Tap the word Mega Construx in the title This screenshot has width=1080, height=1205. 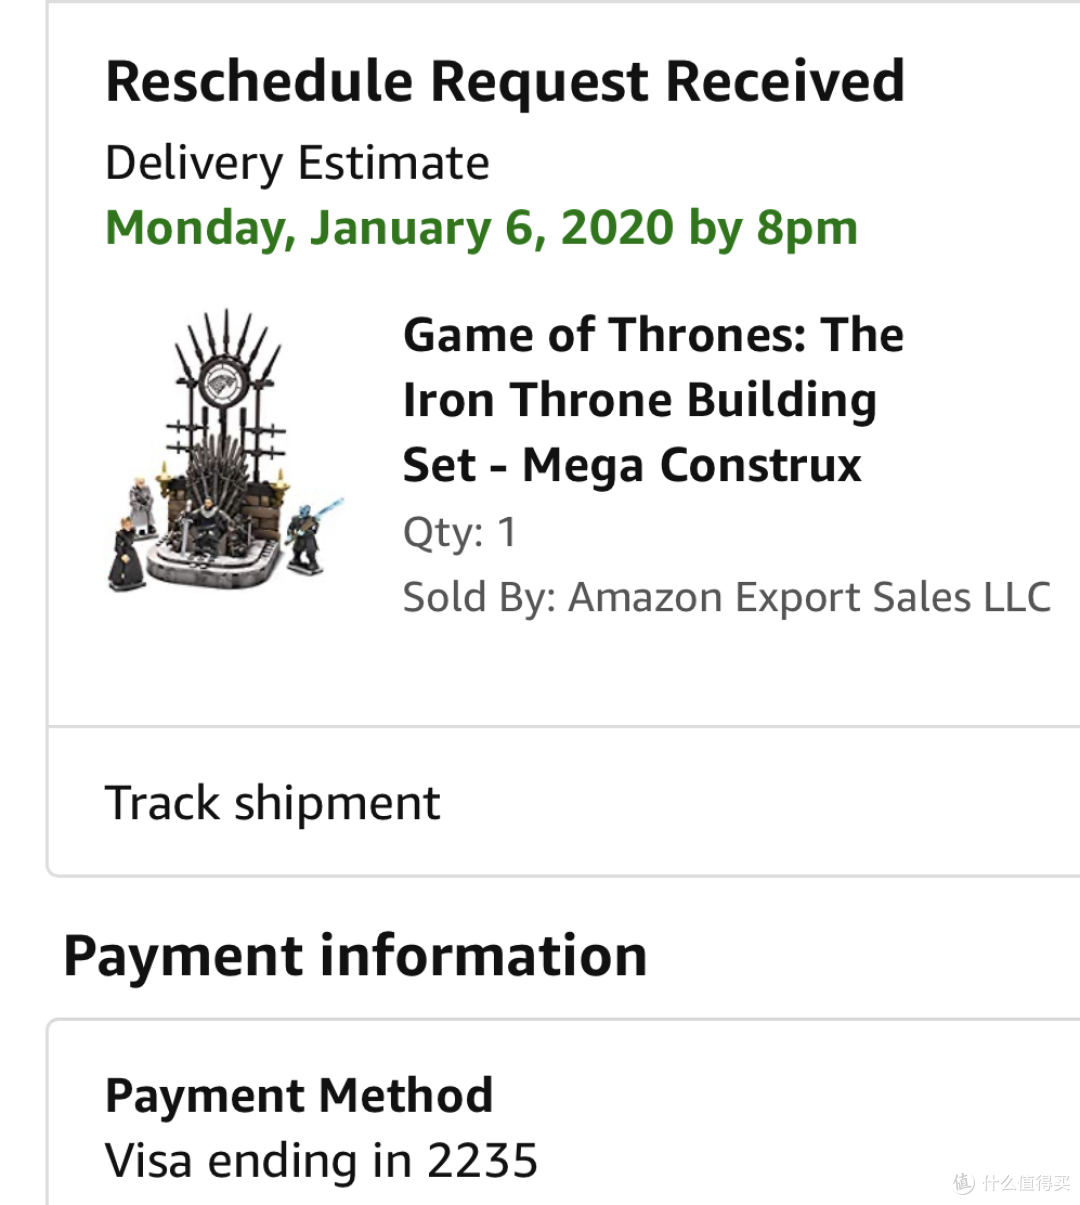pyautogui.click(x=692, y=466)
